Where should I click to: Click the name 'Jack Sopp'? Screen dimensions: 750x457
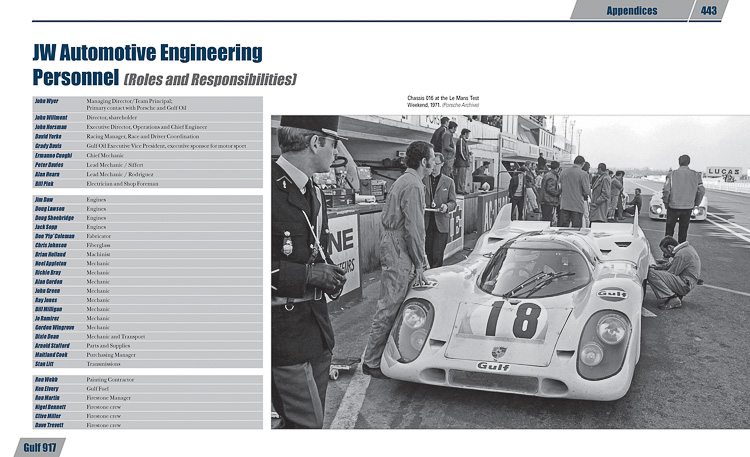coord(46,227)
